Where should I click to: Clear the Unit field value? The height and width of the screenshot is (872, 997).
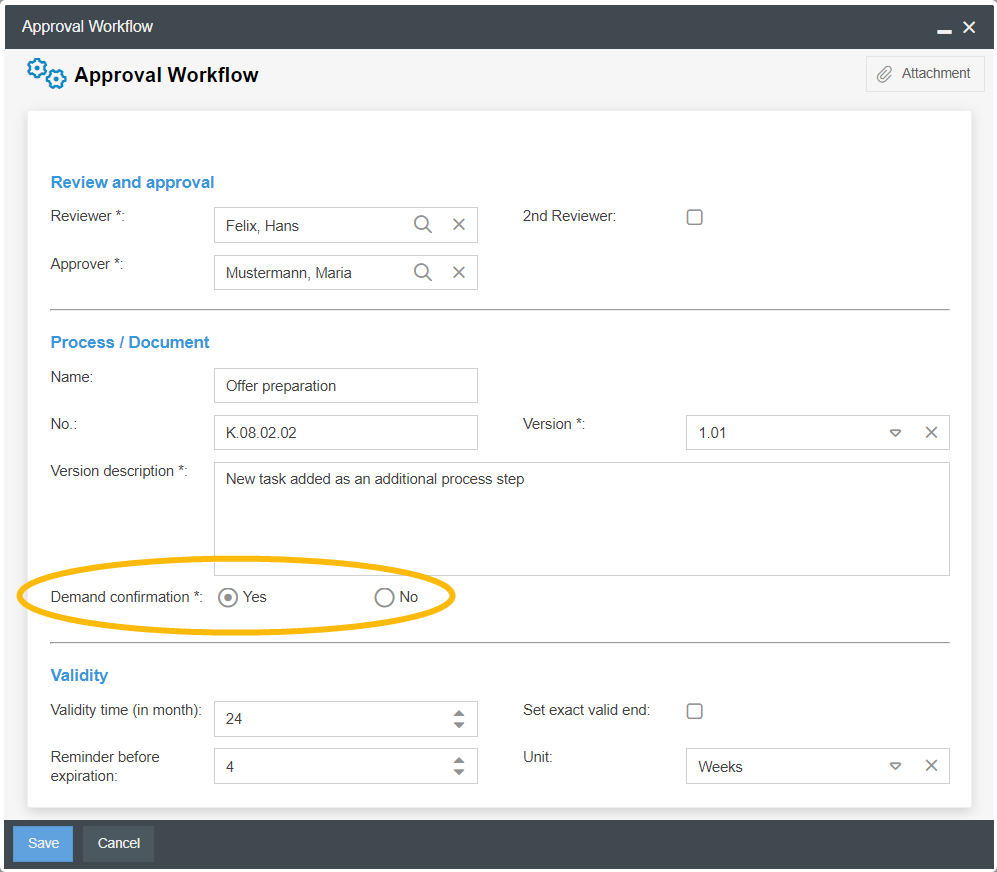931,766
